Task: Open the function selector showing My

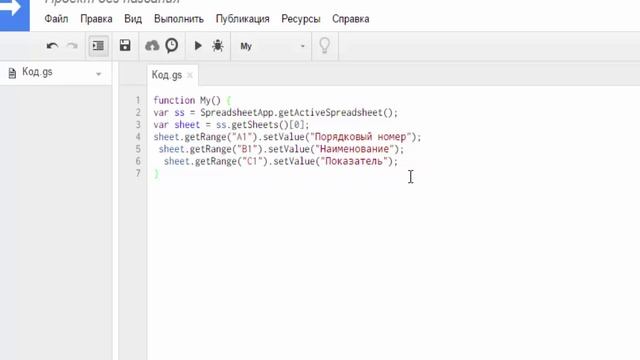Action: click(272, 46)
